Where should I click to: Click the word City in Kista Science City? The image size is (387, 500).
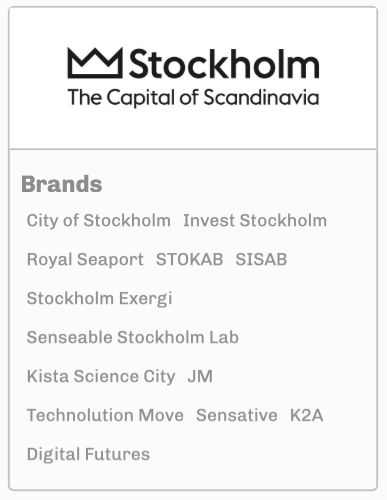(x=159, y=377)
